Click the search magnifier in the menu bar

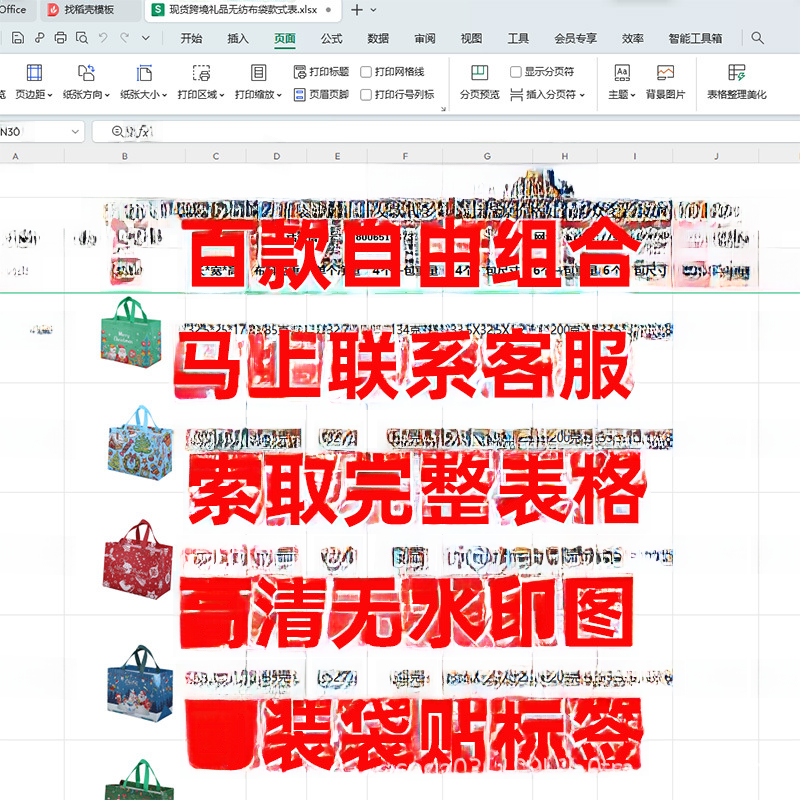point(758,39)
